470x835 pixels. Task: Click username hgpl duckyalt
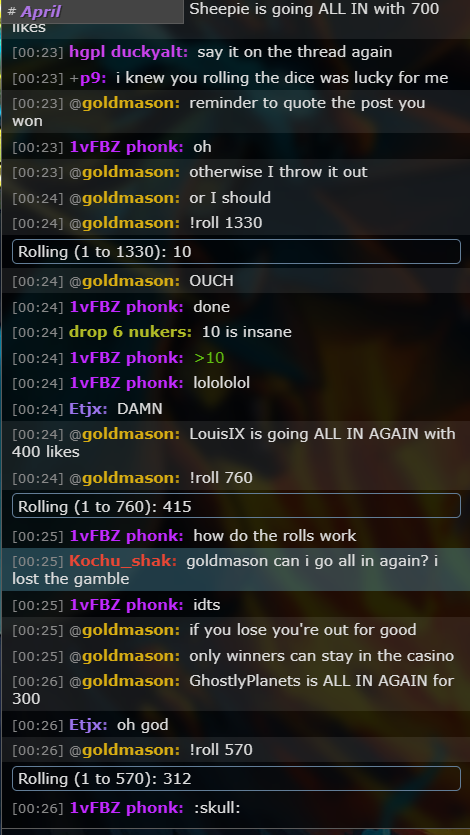128,52
